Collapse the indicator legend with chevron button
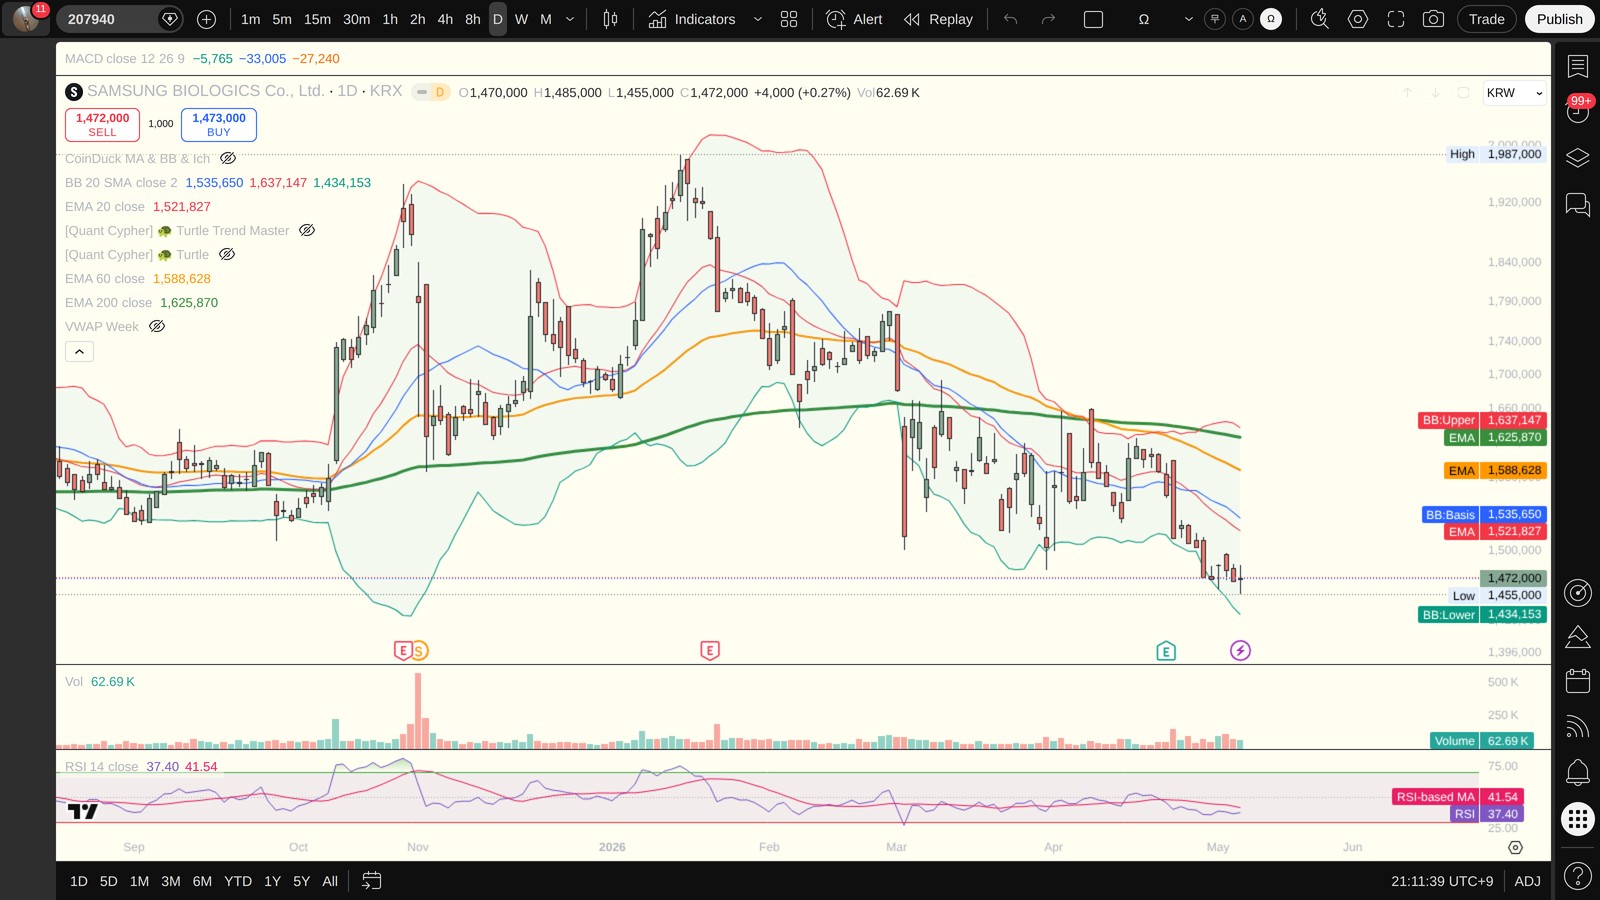 (x=80, y=351)
